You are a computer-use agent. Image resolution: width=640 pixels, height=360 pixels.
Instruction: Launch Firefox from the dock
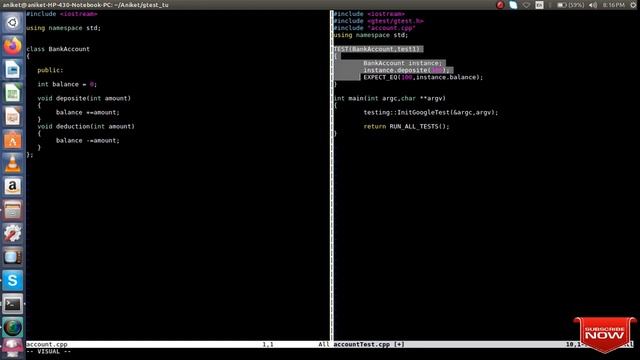(12, 46)
